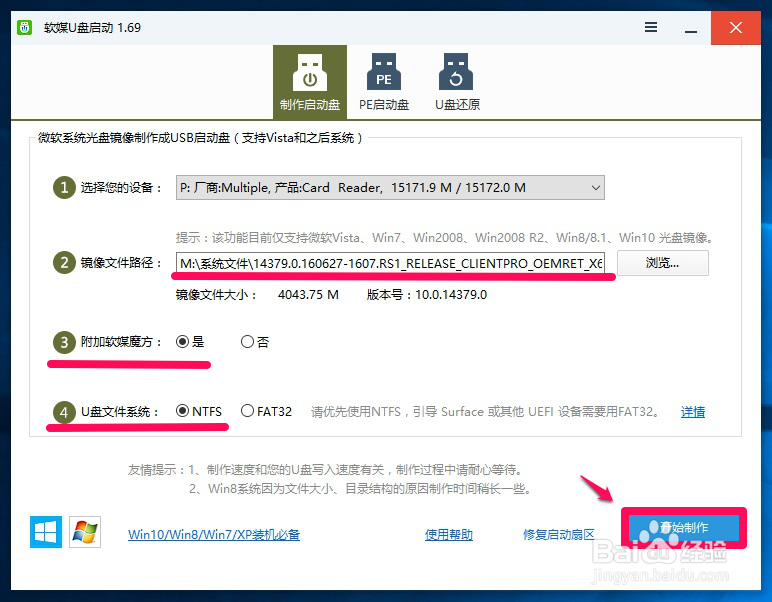Open the 使用帮助 link

[x=449, y=535]
